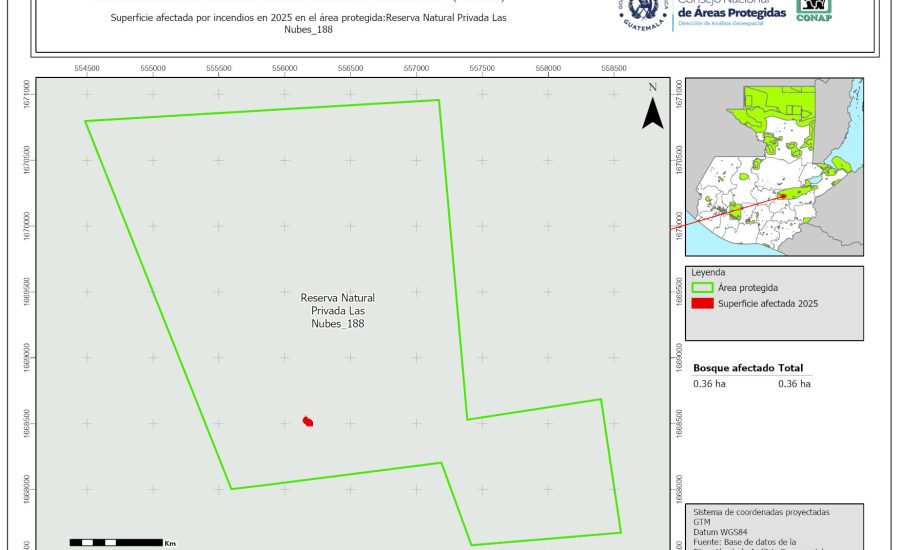Click the green CONAP logo
This screenshot has height=550, width=900.
click(813, 9)
